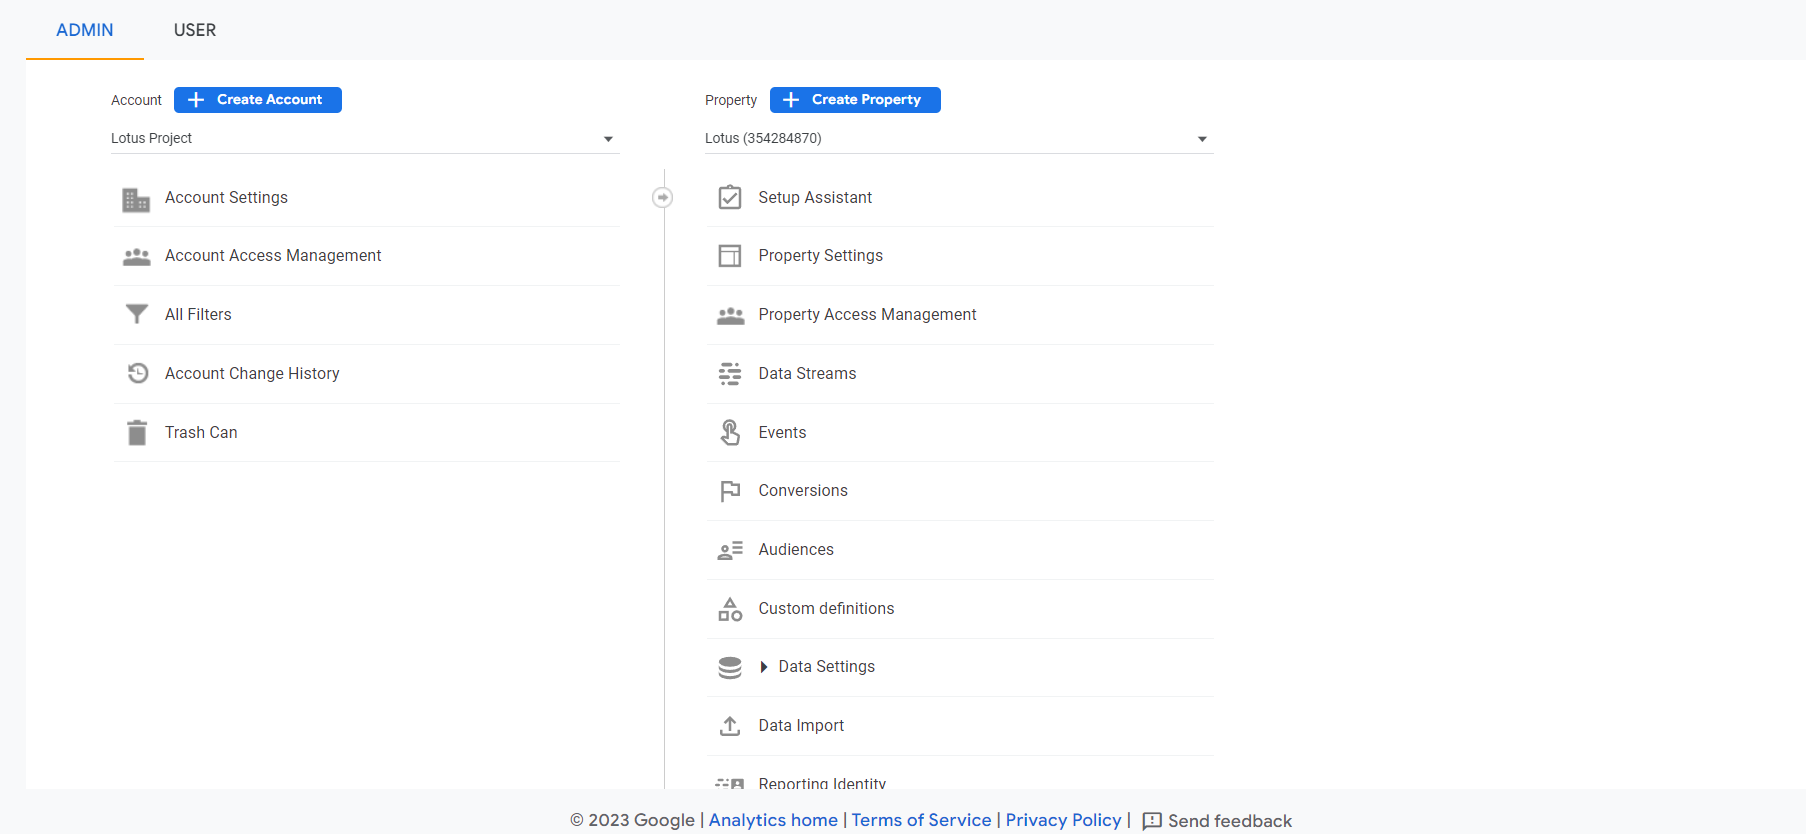
Task: Click the Conversions flag icon
Action: 730,491
